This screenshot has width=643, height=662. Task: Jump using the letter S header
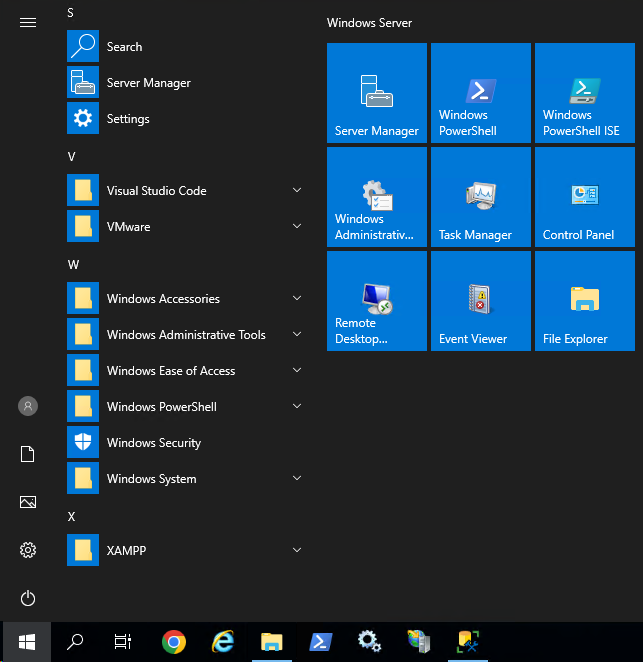coord(71,13)
